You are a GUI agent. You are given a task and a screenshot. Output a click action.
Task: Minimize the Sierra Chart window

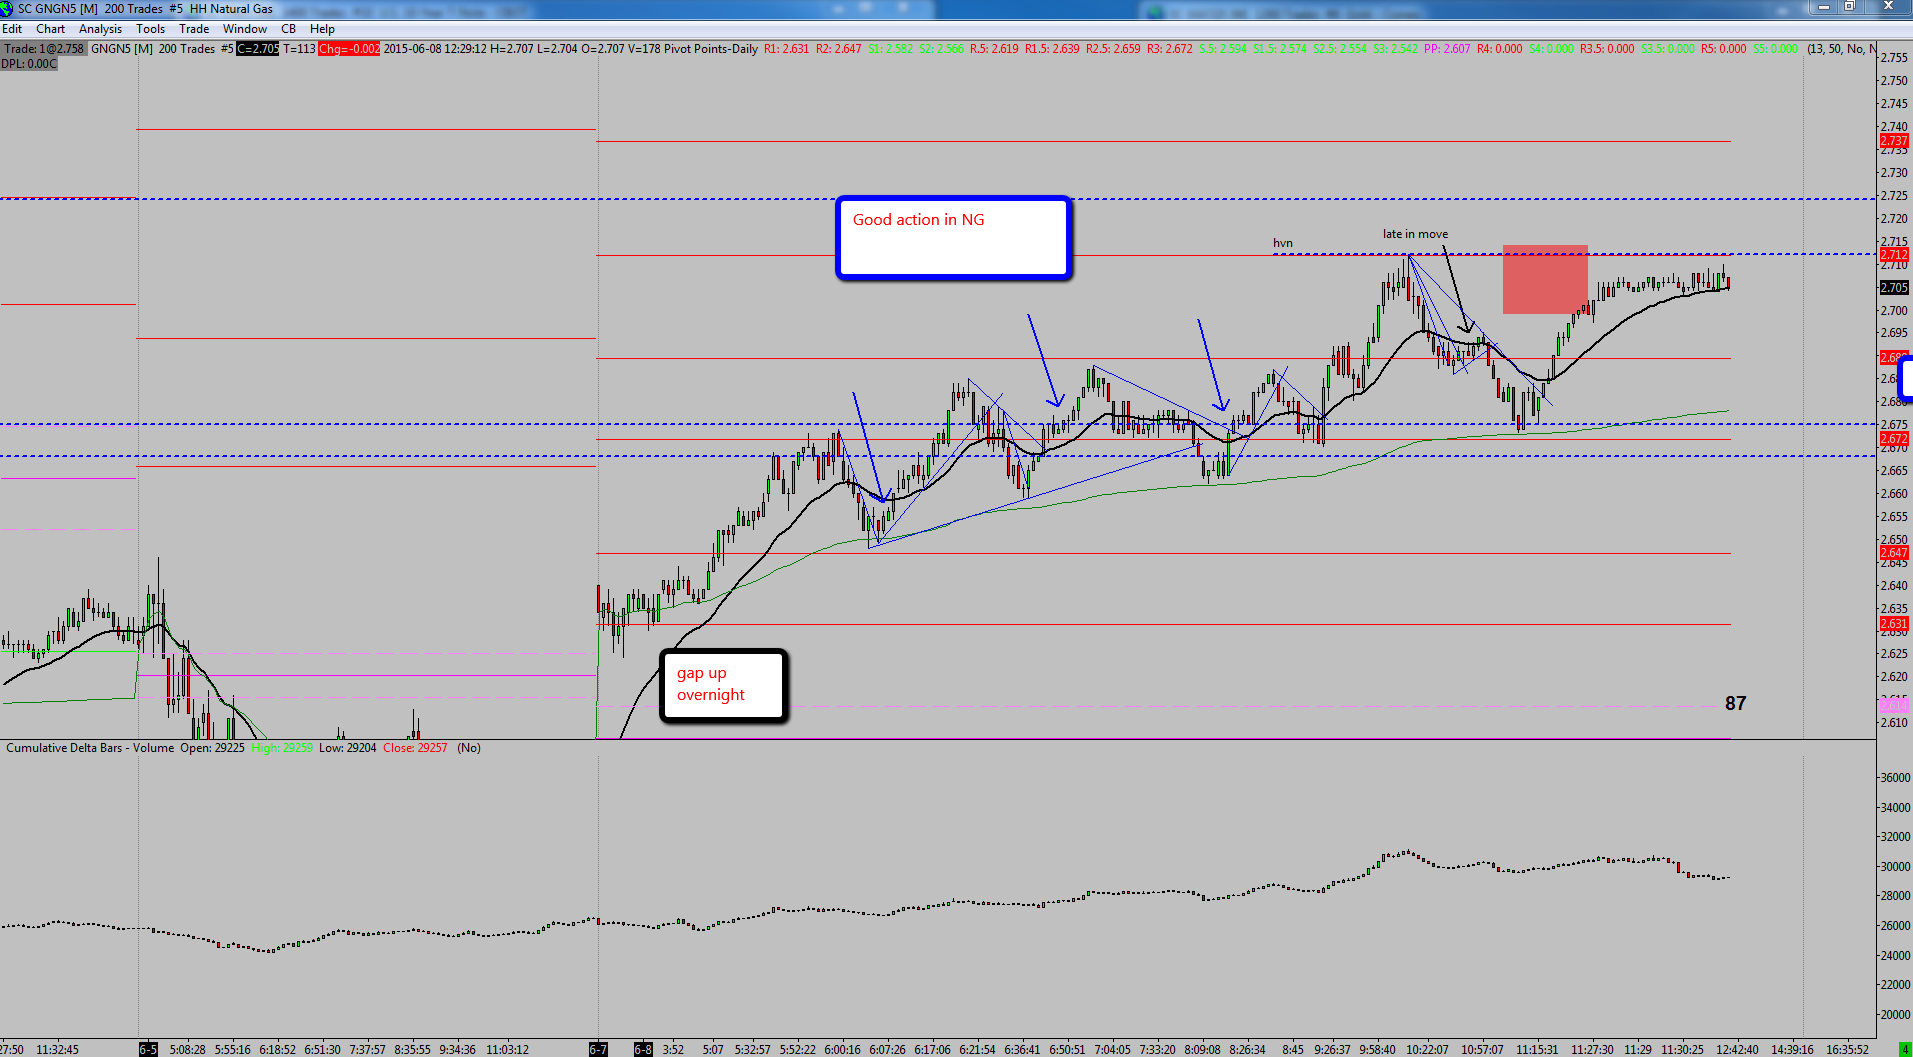pos(1823,7)
